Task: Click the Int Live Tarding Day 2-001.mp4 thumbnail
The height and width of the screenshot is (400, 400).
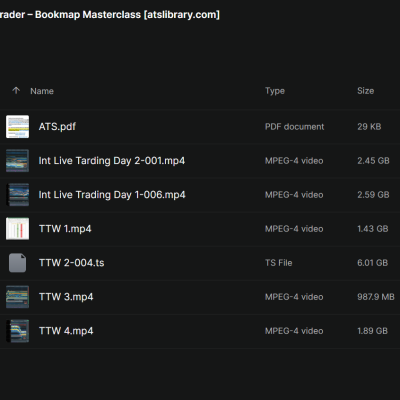Action: tap(17, 161)
